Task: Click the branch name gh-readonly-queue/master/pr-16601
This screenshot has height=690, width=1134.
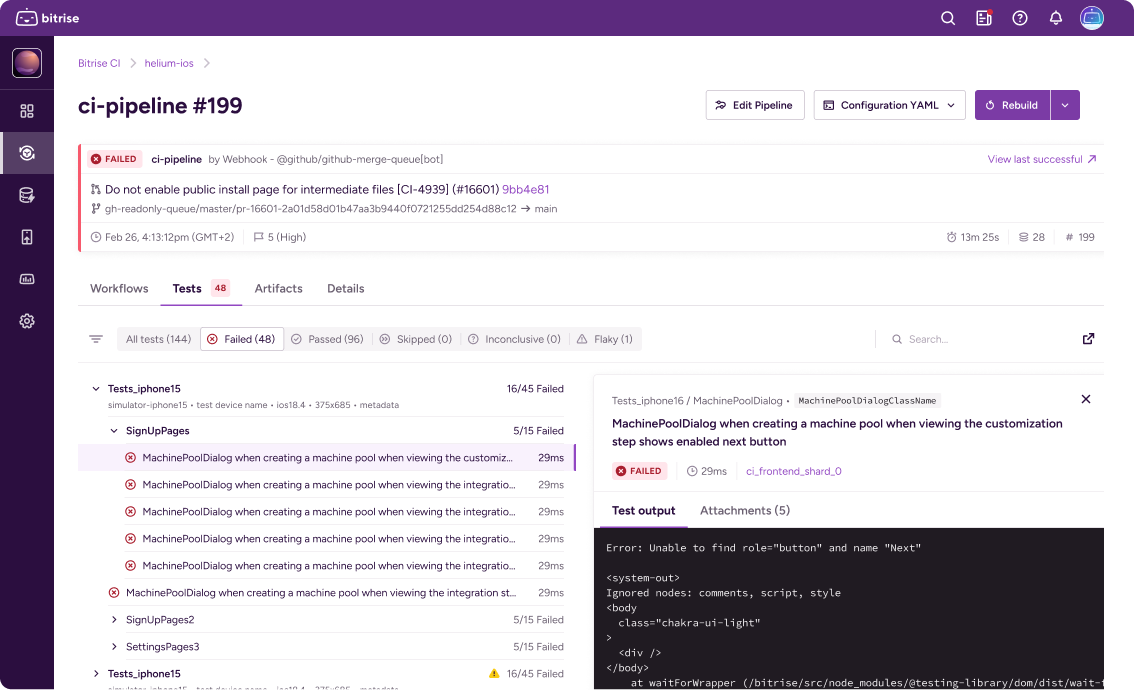Action: pyautogui.click(x=310, y=209)
